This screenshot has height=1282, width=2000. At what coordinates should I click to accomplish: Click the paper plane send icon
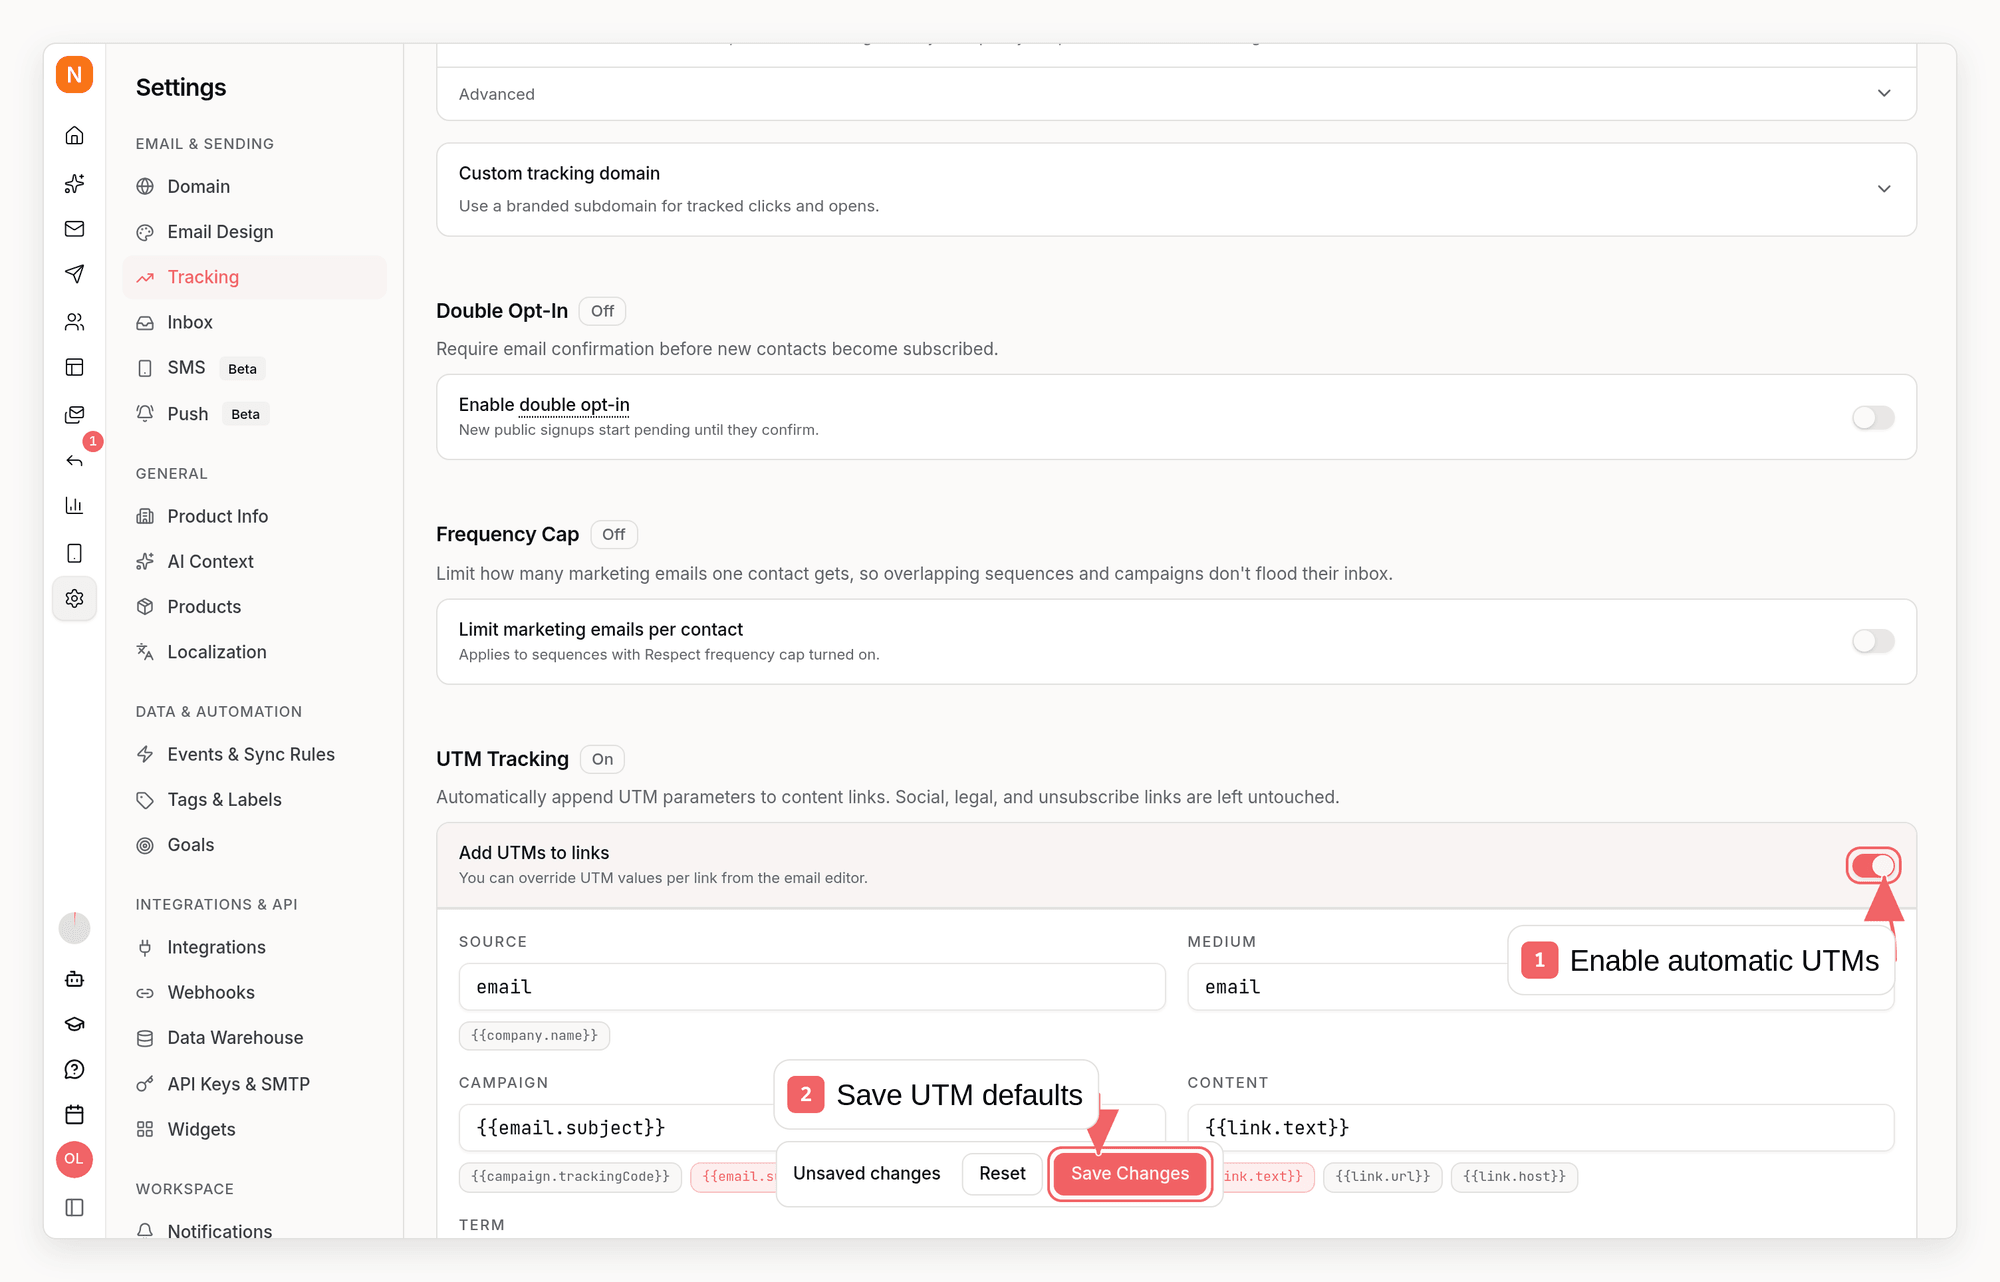[74, 274]
